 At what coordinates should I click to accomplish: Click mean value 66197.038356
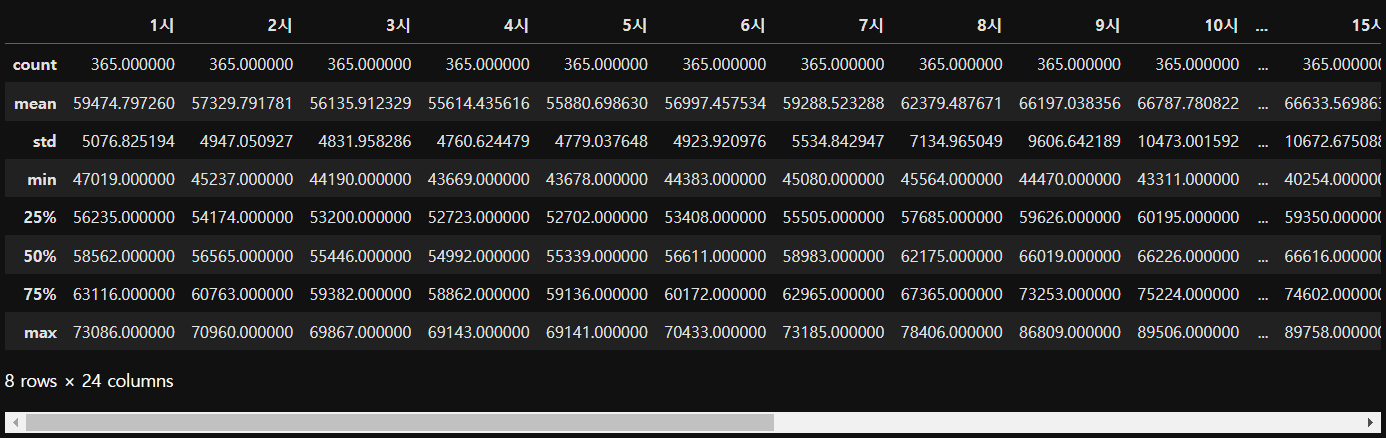coord(1069,103)
